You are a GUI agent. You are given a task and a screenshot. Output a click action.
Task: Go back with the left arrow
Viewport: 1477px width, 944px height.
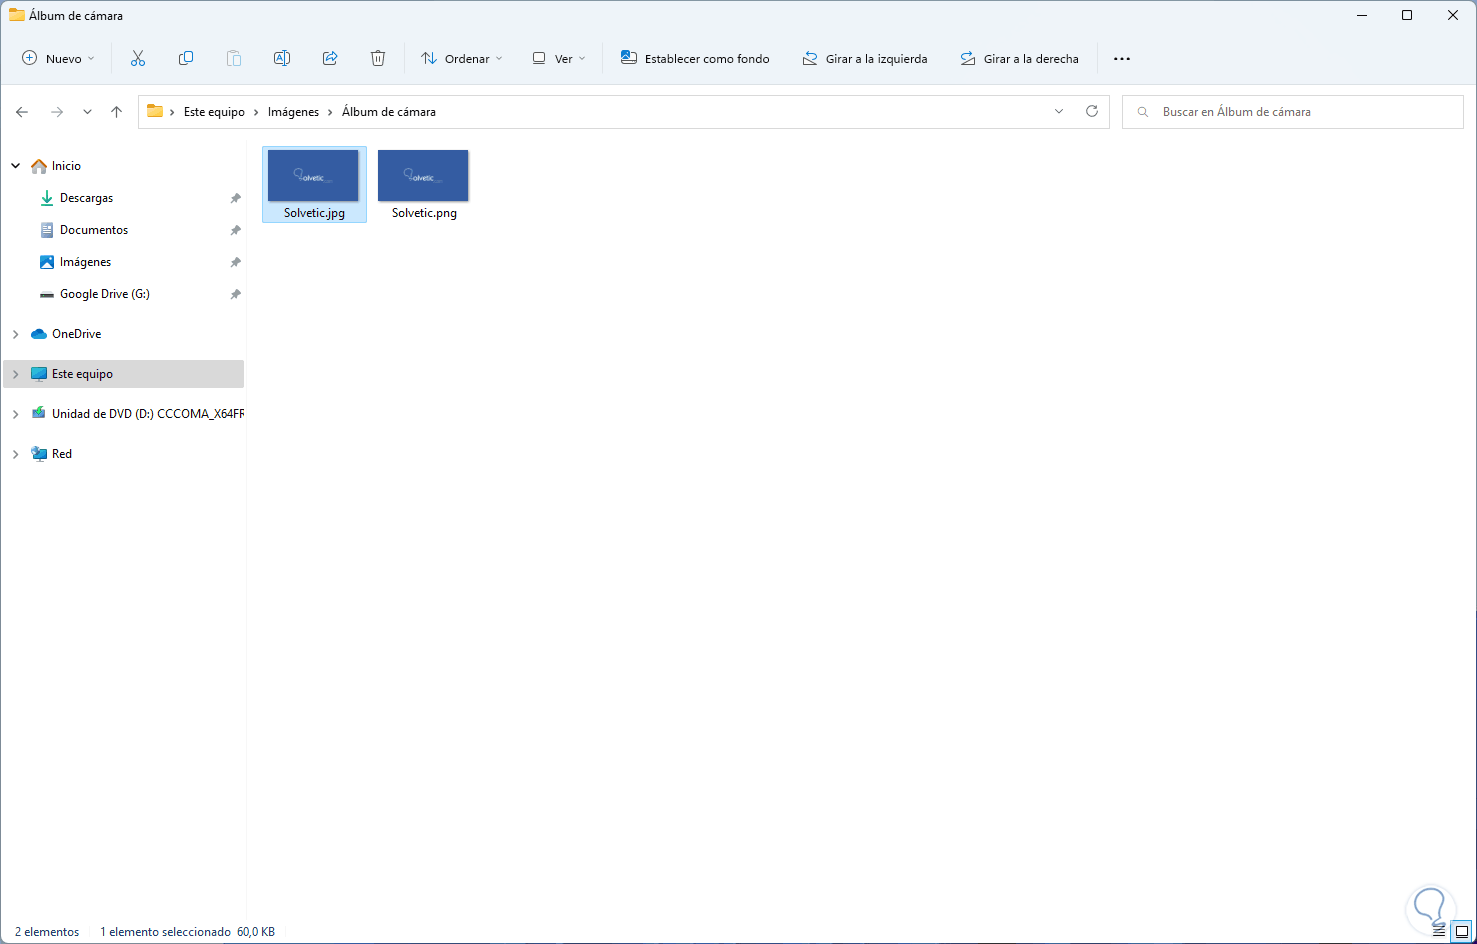pyautogui.click(x=22, y=112)
